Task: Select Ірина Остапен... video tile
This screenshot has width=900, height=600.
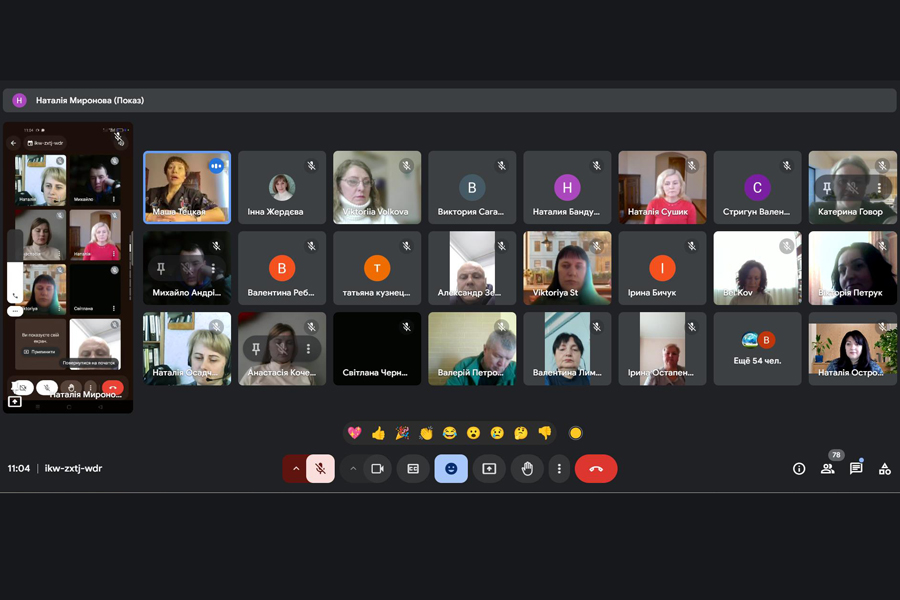Action: point(662,349)
